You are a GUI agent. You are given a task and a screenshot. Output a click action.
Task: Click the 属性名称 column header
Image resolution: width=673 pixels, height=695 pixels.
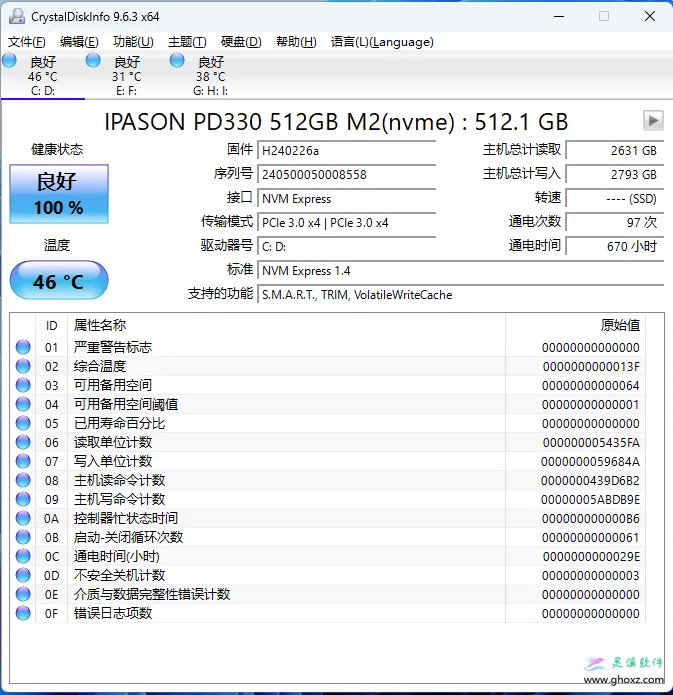point(286,325)
